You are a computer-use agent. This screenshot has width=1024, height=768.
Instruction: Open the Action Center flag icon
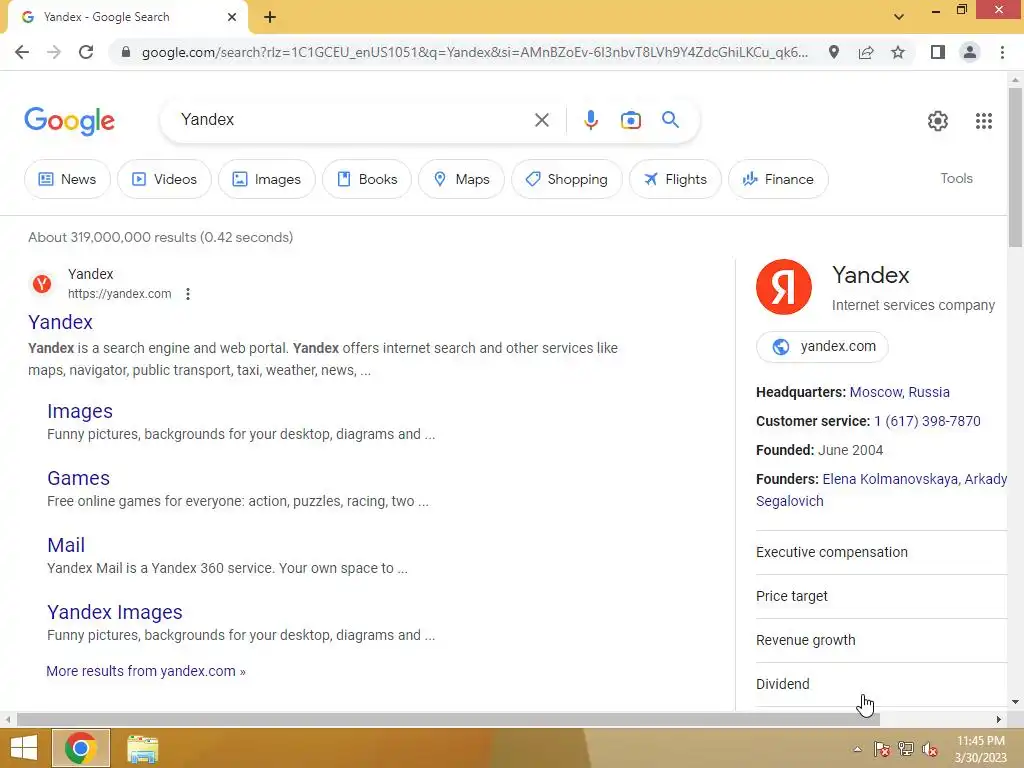(882, 749)
